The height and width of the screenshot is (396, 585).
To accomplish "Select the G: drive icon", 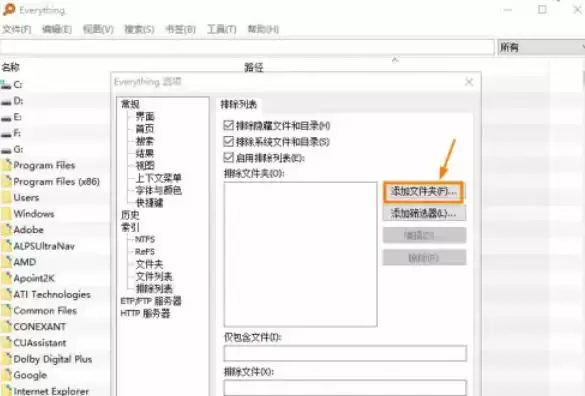I will [x=6, y=150].
